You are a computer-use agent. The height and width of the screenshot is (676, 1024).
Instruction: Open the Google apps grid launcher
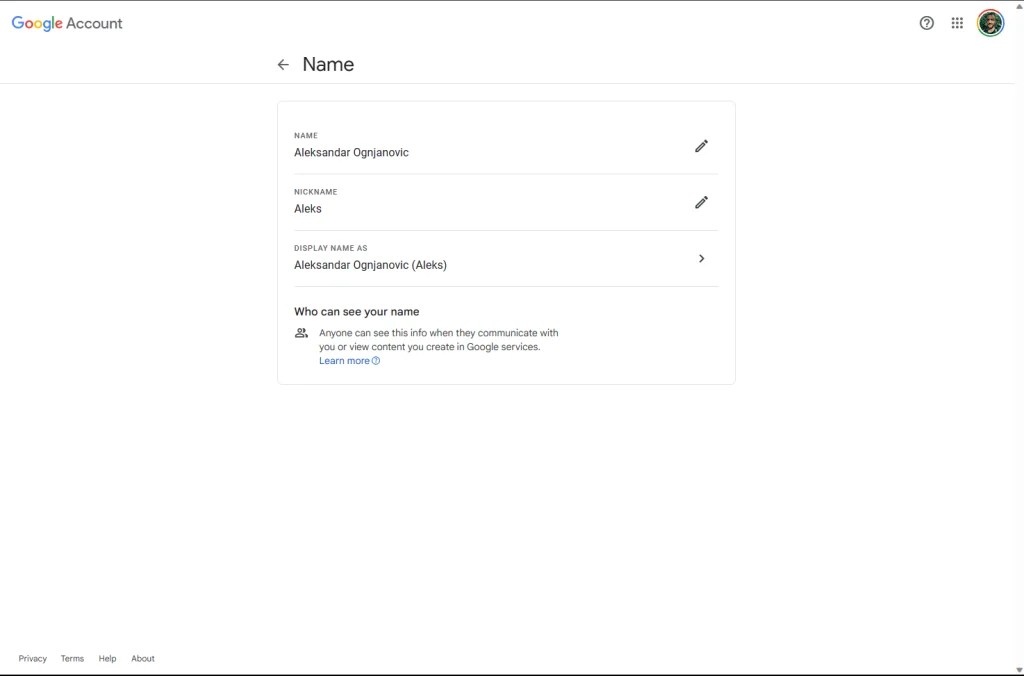coord(956,22)
